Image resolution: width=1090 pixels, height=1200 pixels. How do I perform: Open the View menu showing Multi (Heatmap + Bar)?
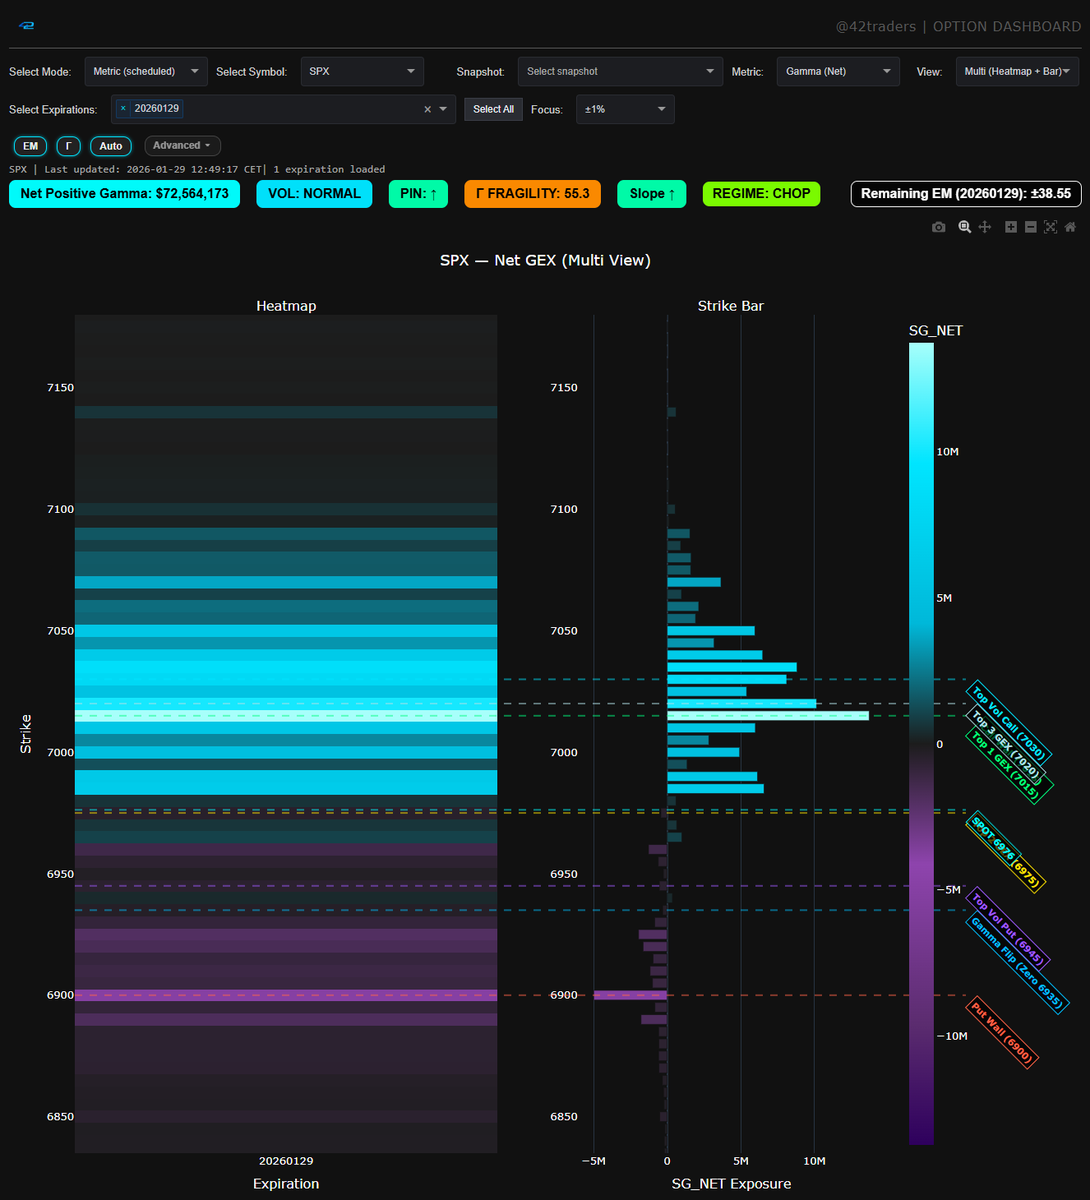(1016, 71)
